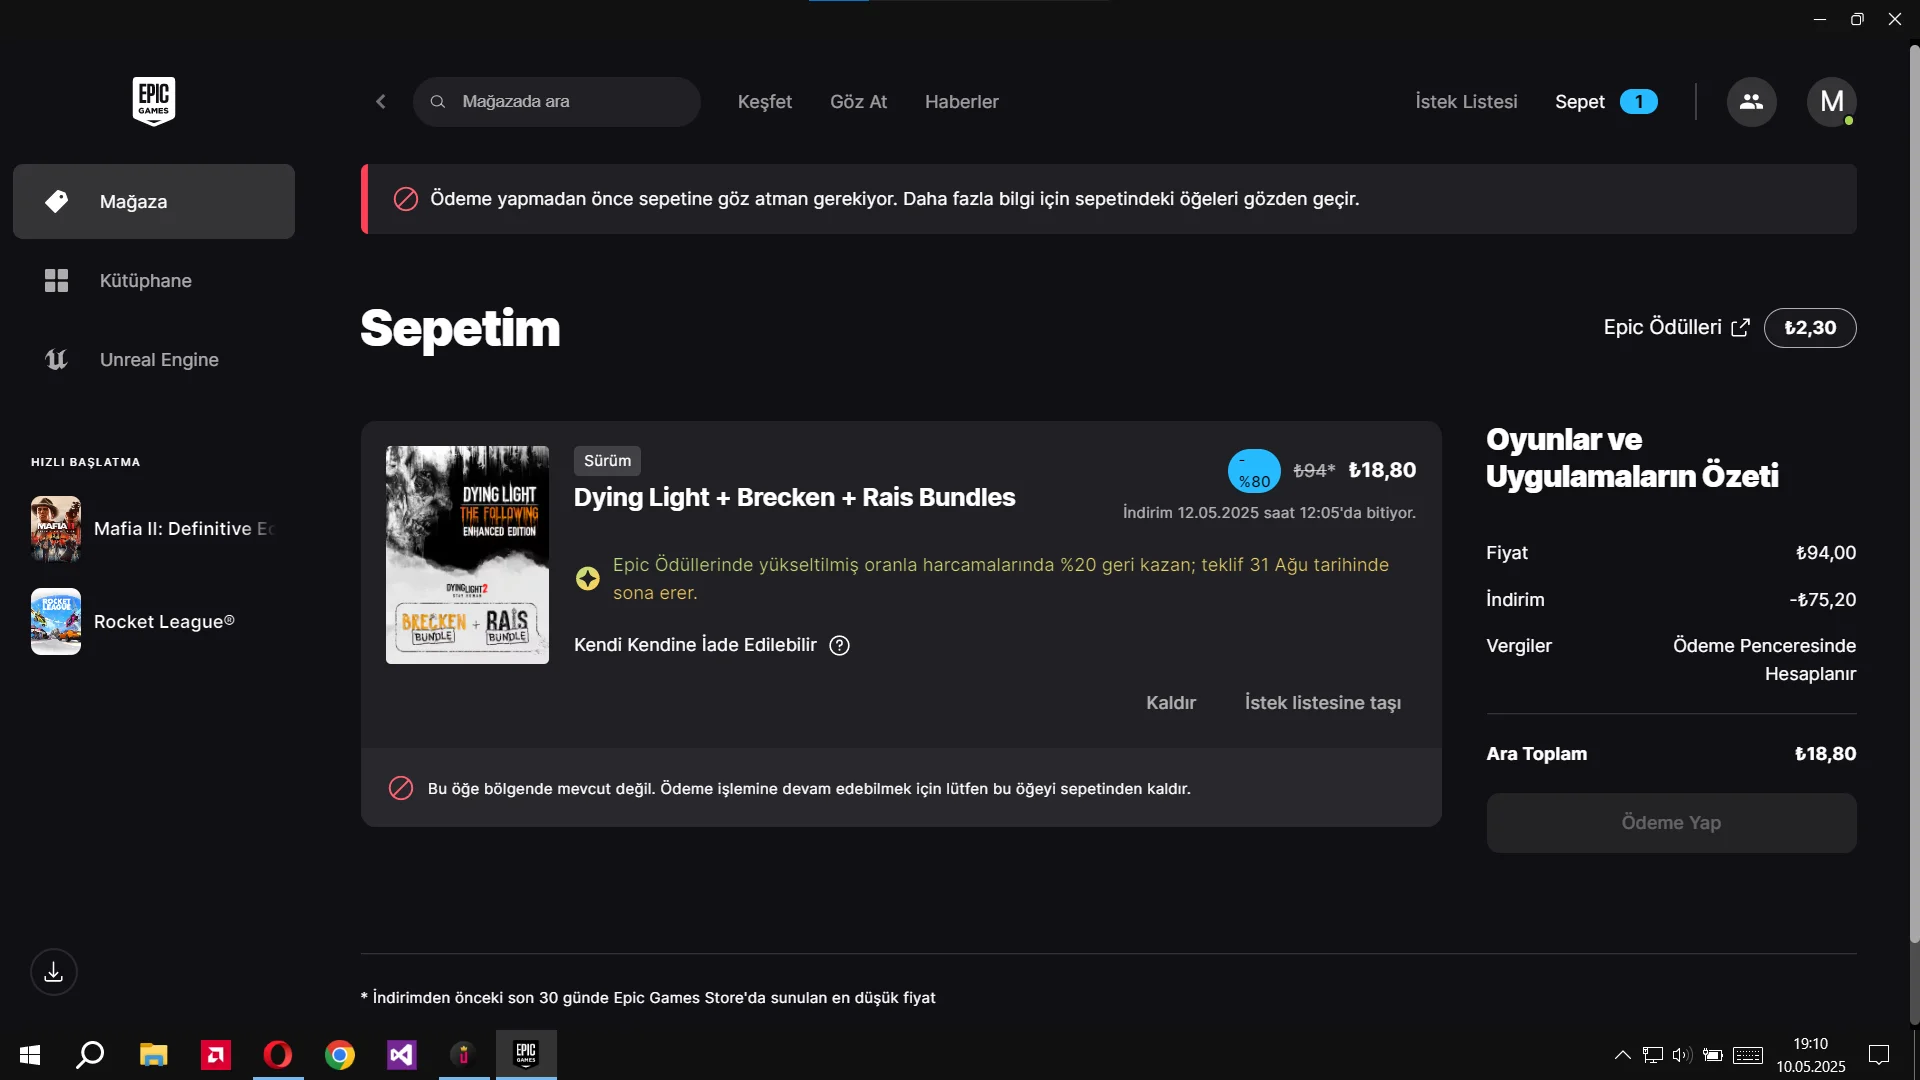
Task: Select Mağaza in the sidebar
Action: coord(154,202)
